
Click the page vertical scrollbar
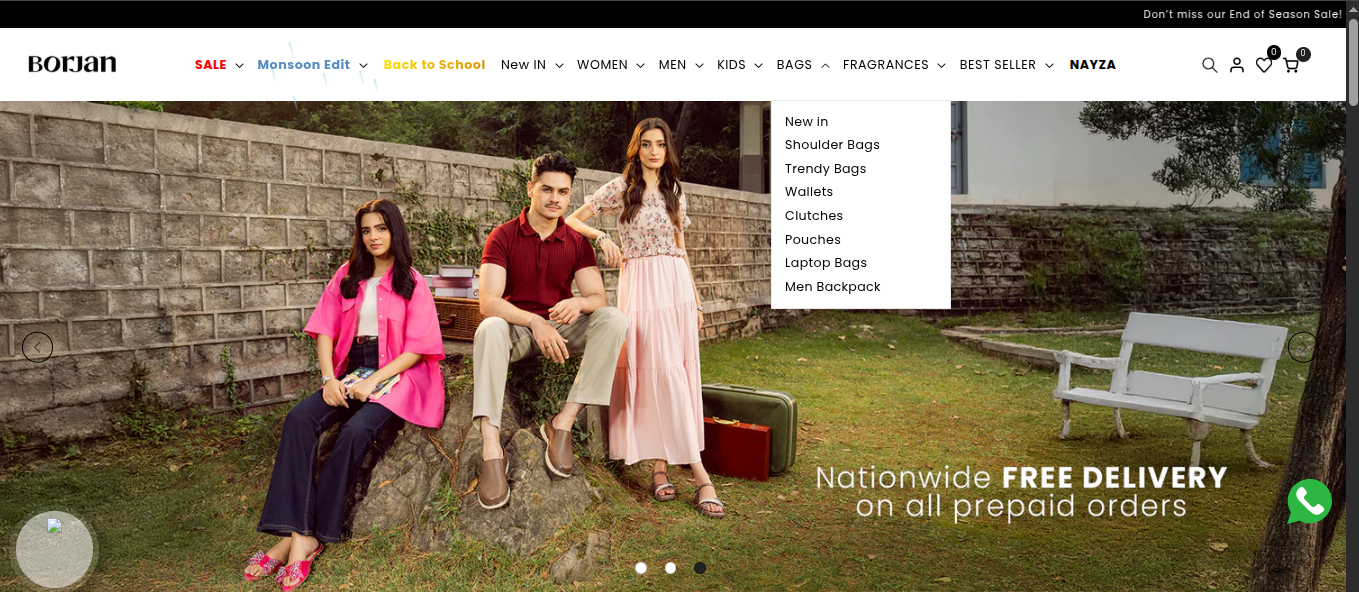click(1352, 300)
